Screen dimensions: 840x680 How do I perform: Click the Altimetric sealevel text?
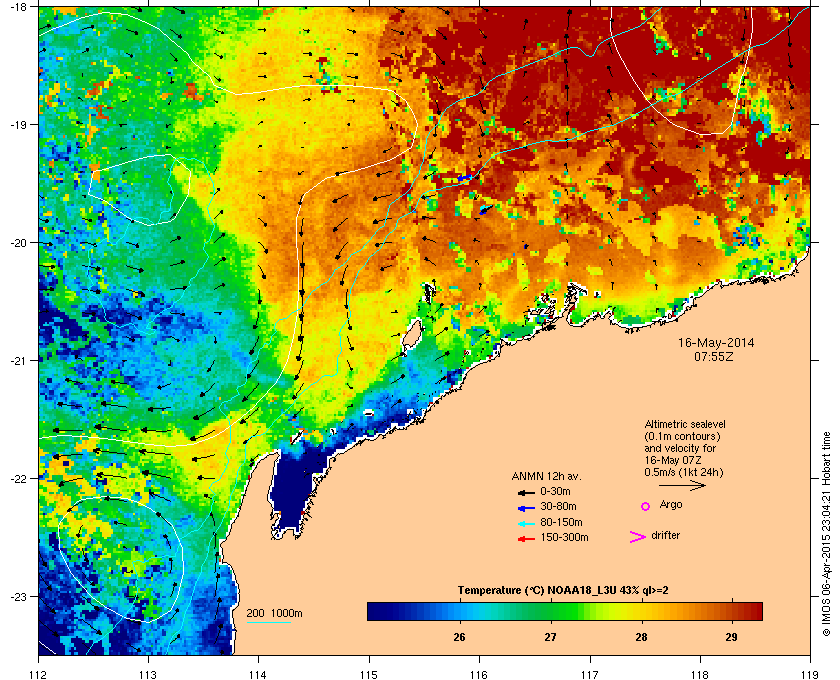[685, 424]
